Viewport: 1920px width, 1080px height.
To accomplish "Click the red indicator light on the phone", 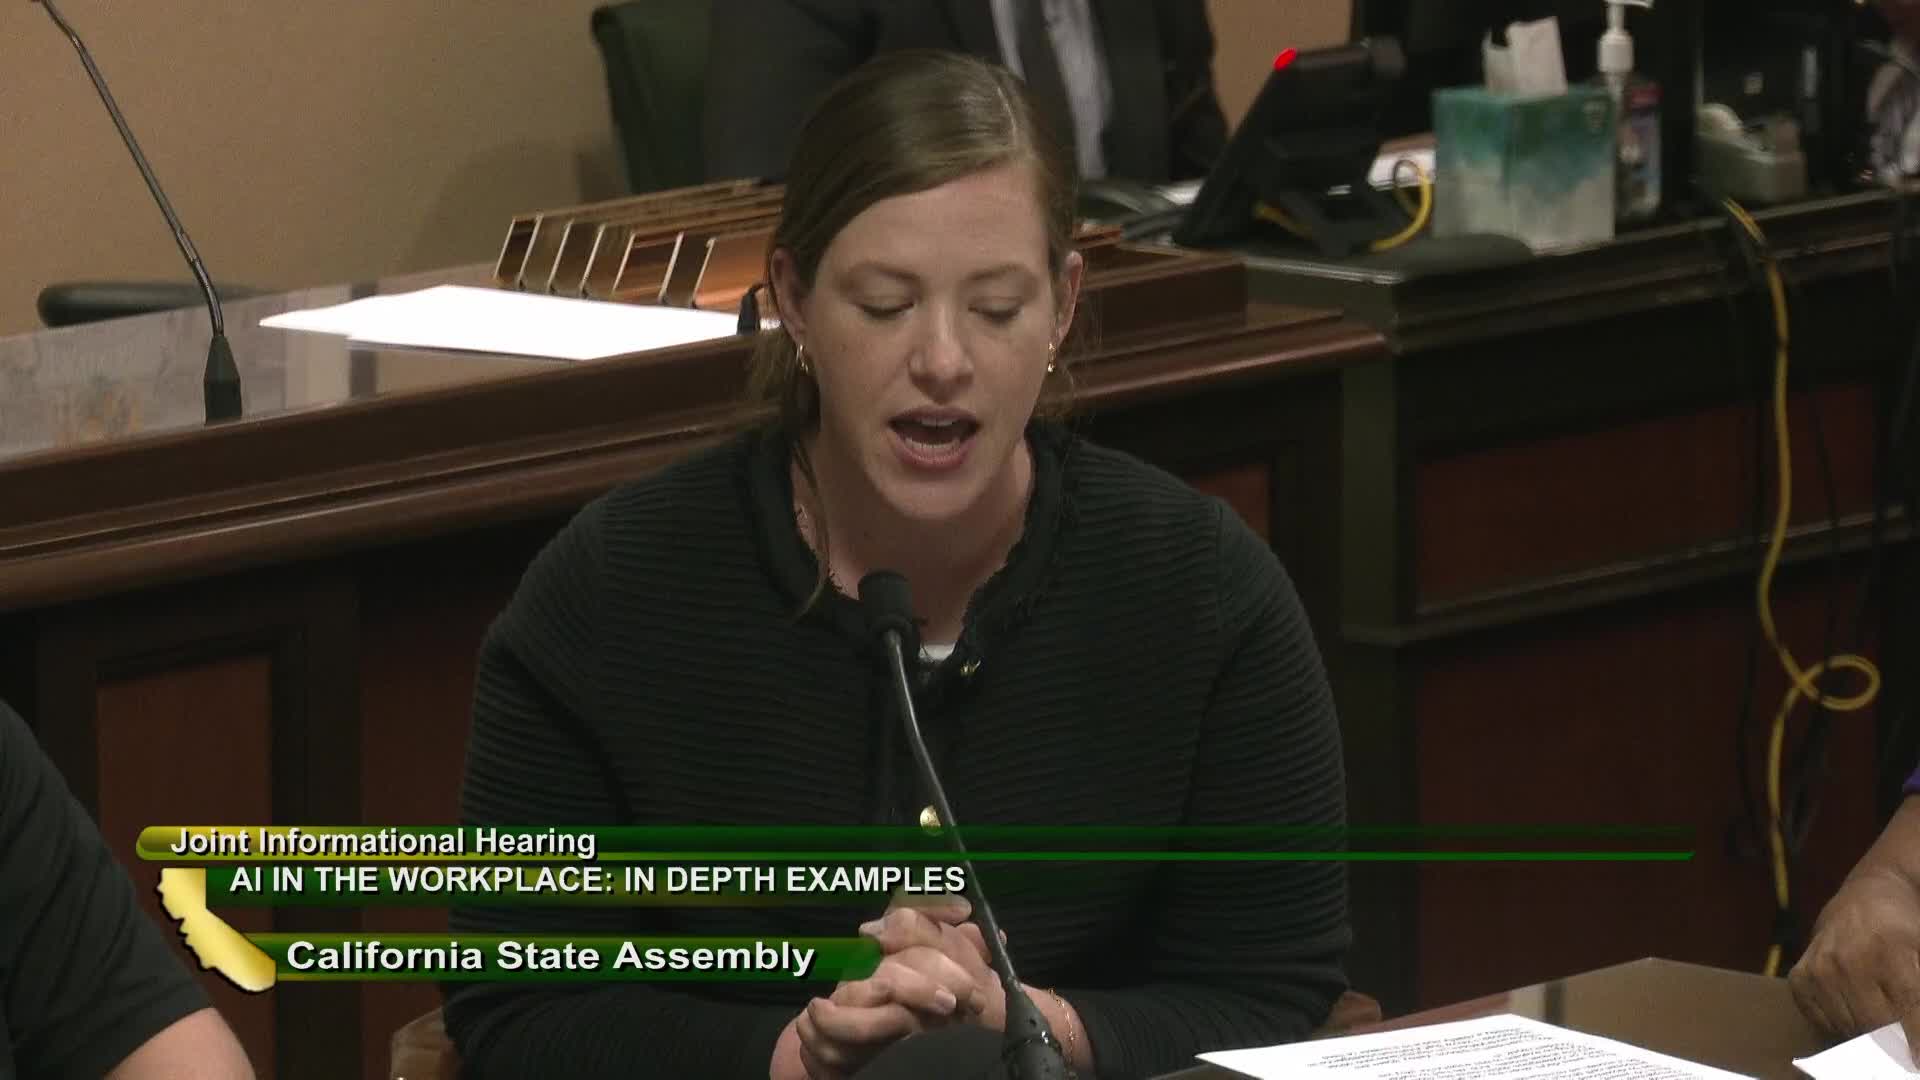I will point(1284,58).
